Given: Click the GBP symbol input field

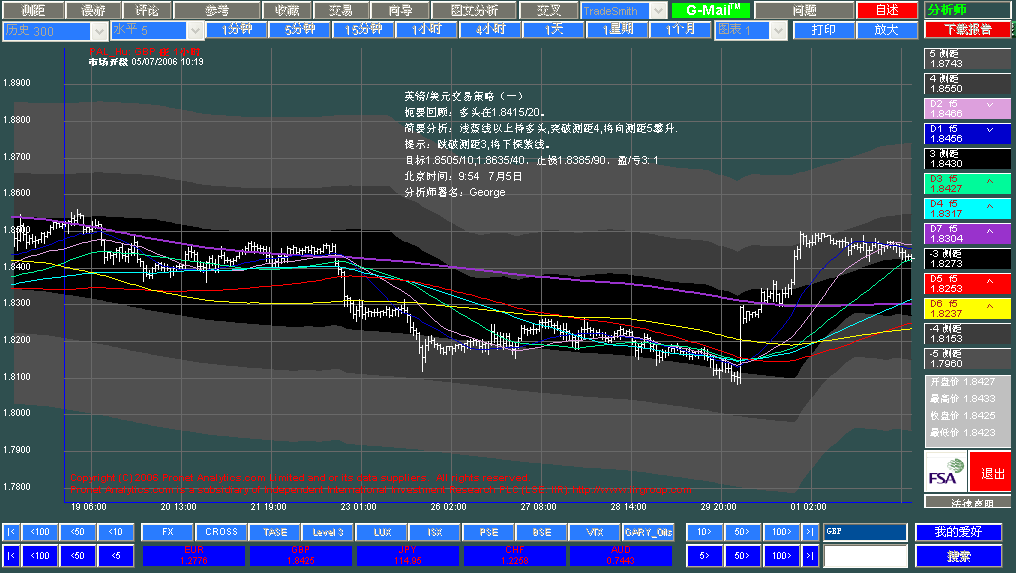Looking at the screenshot, I should 865,532.
